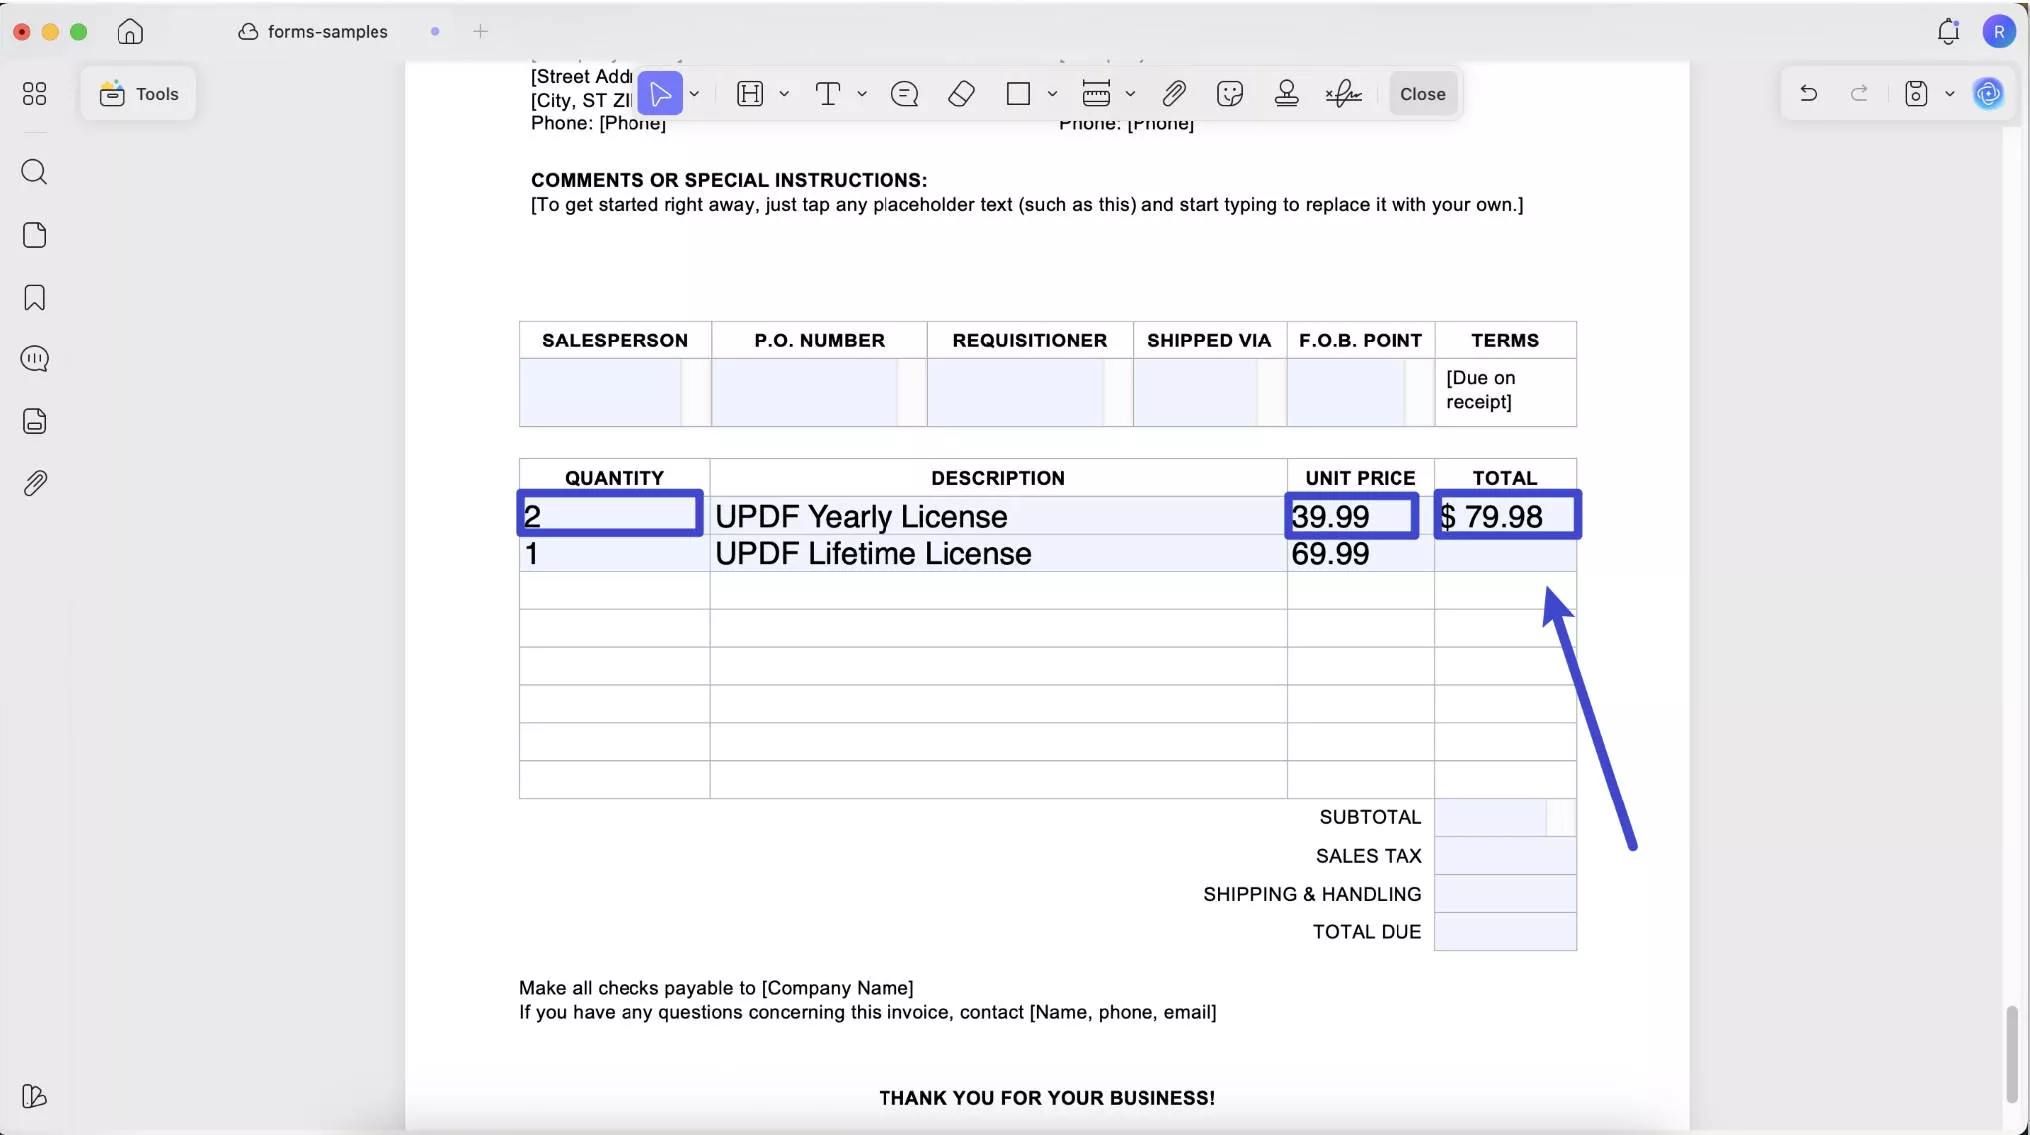
Task: Click the attachment paperclip toolbar icon
Action: pos(1174,94)
